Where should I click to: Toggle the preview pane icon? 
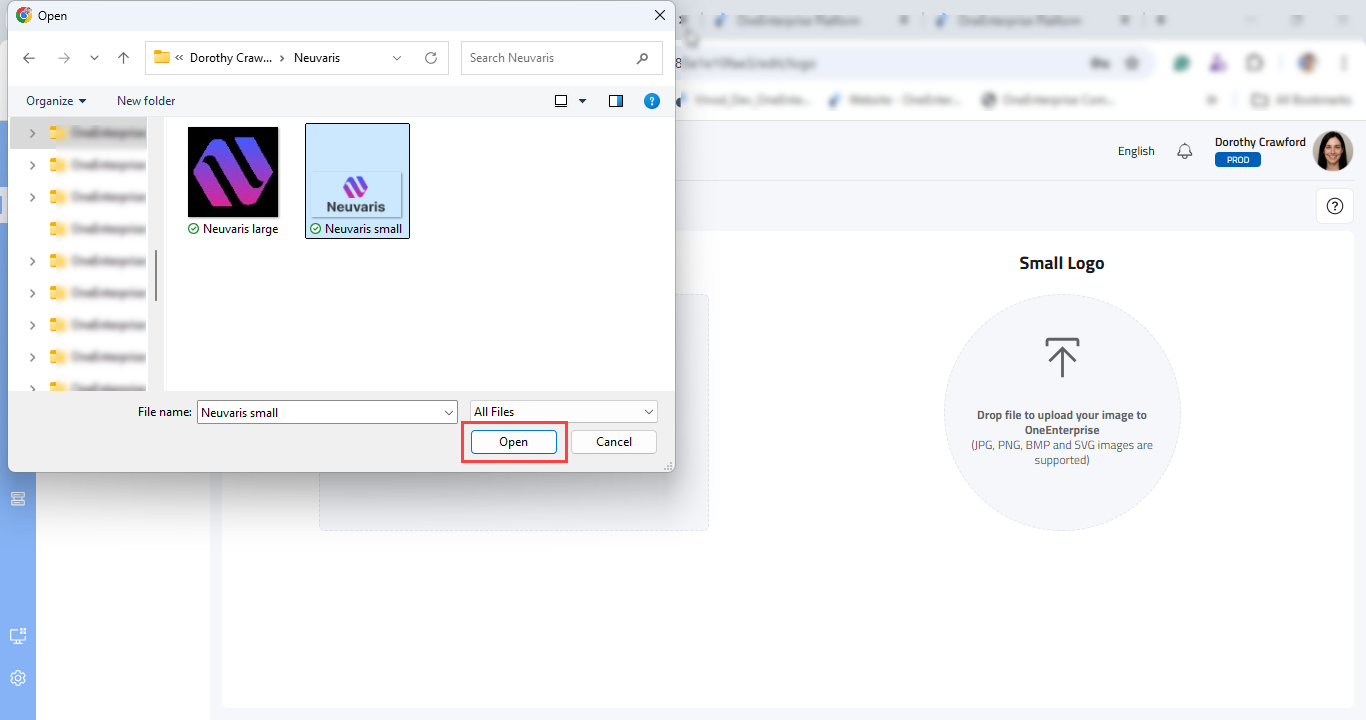(616, 101)
